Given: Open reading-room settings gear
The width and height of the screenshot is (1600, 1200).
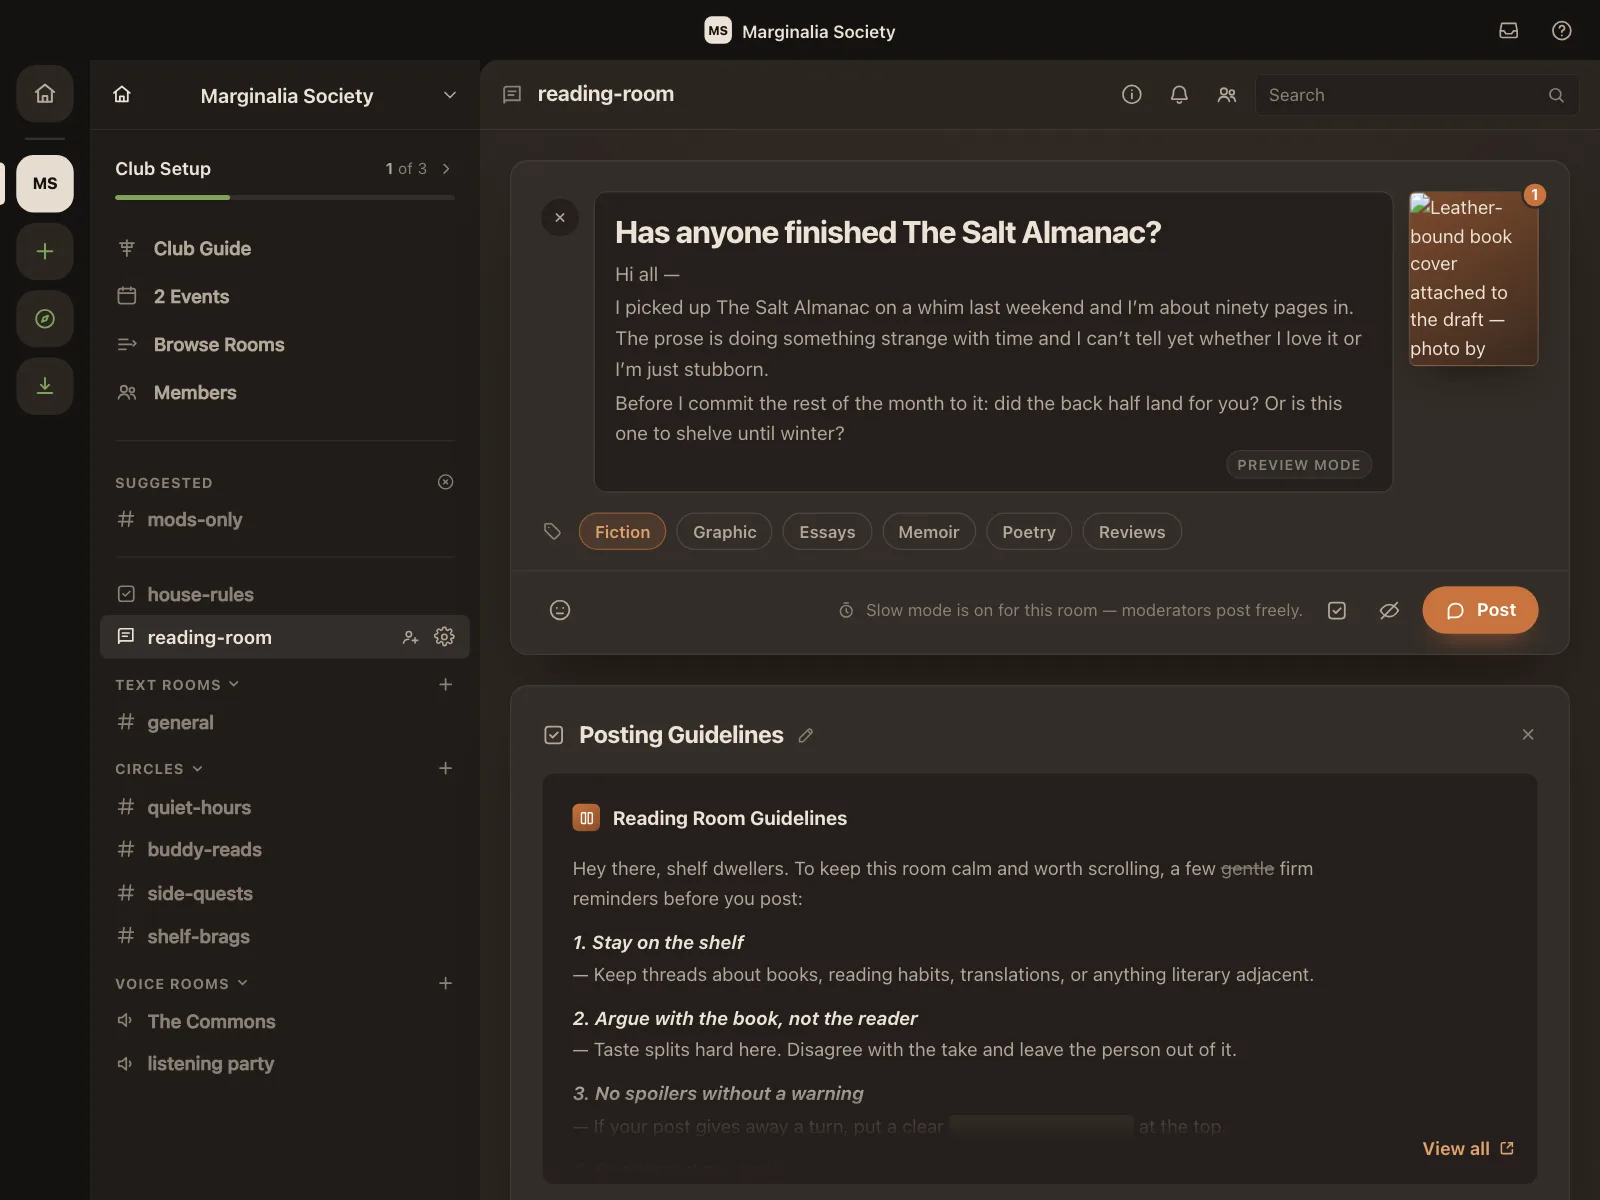Looking at the screenshot, I should [445, 637].
